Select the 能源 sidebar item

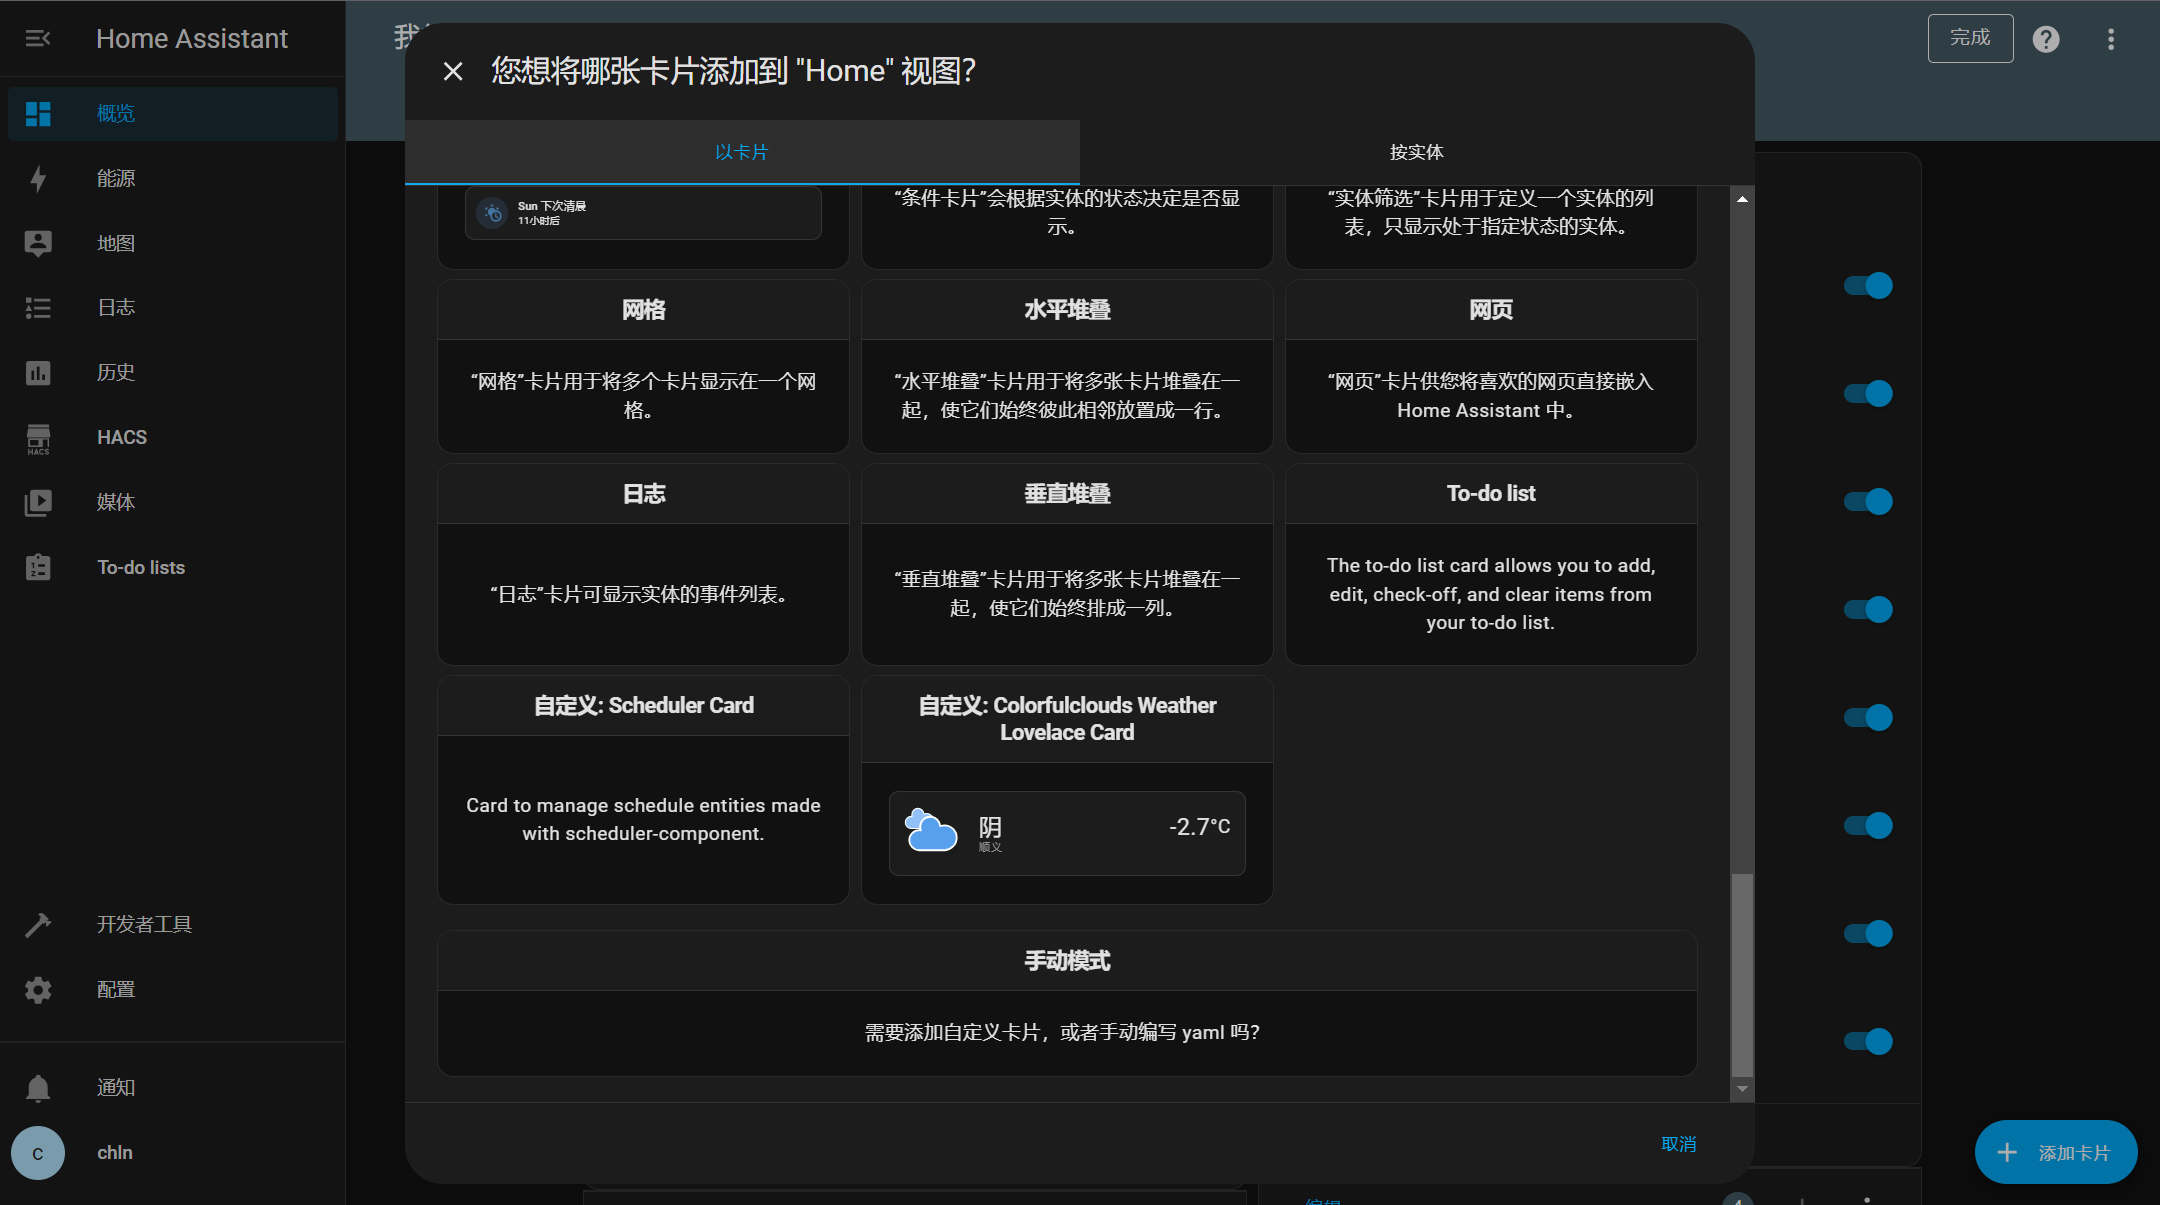[173, 178]
